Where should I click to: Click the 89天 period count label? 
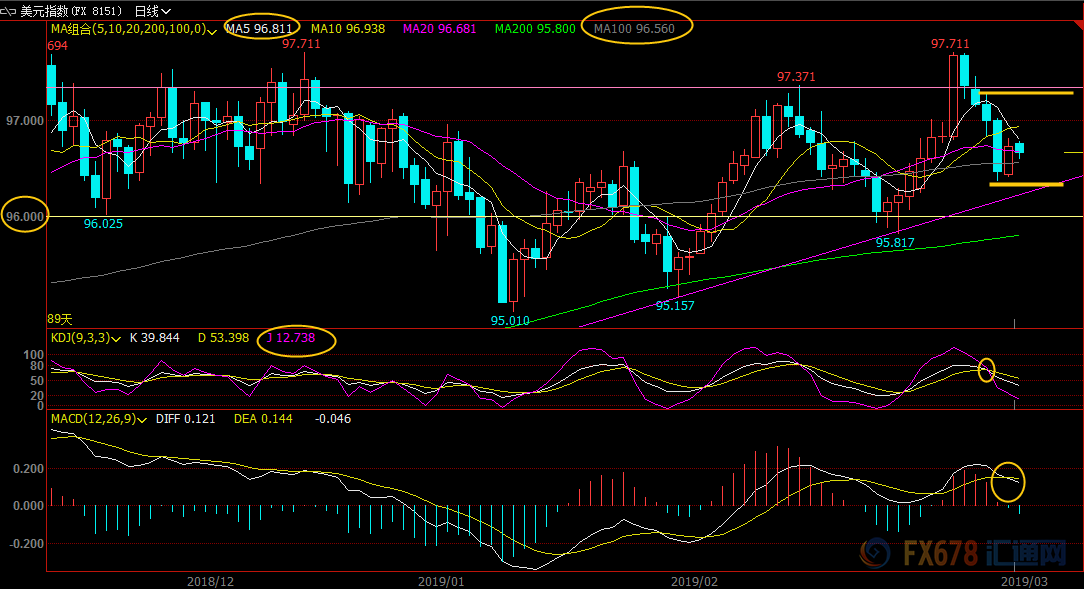[x=60, y=319]
